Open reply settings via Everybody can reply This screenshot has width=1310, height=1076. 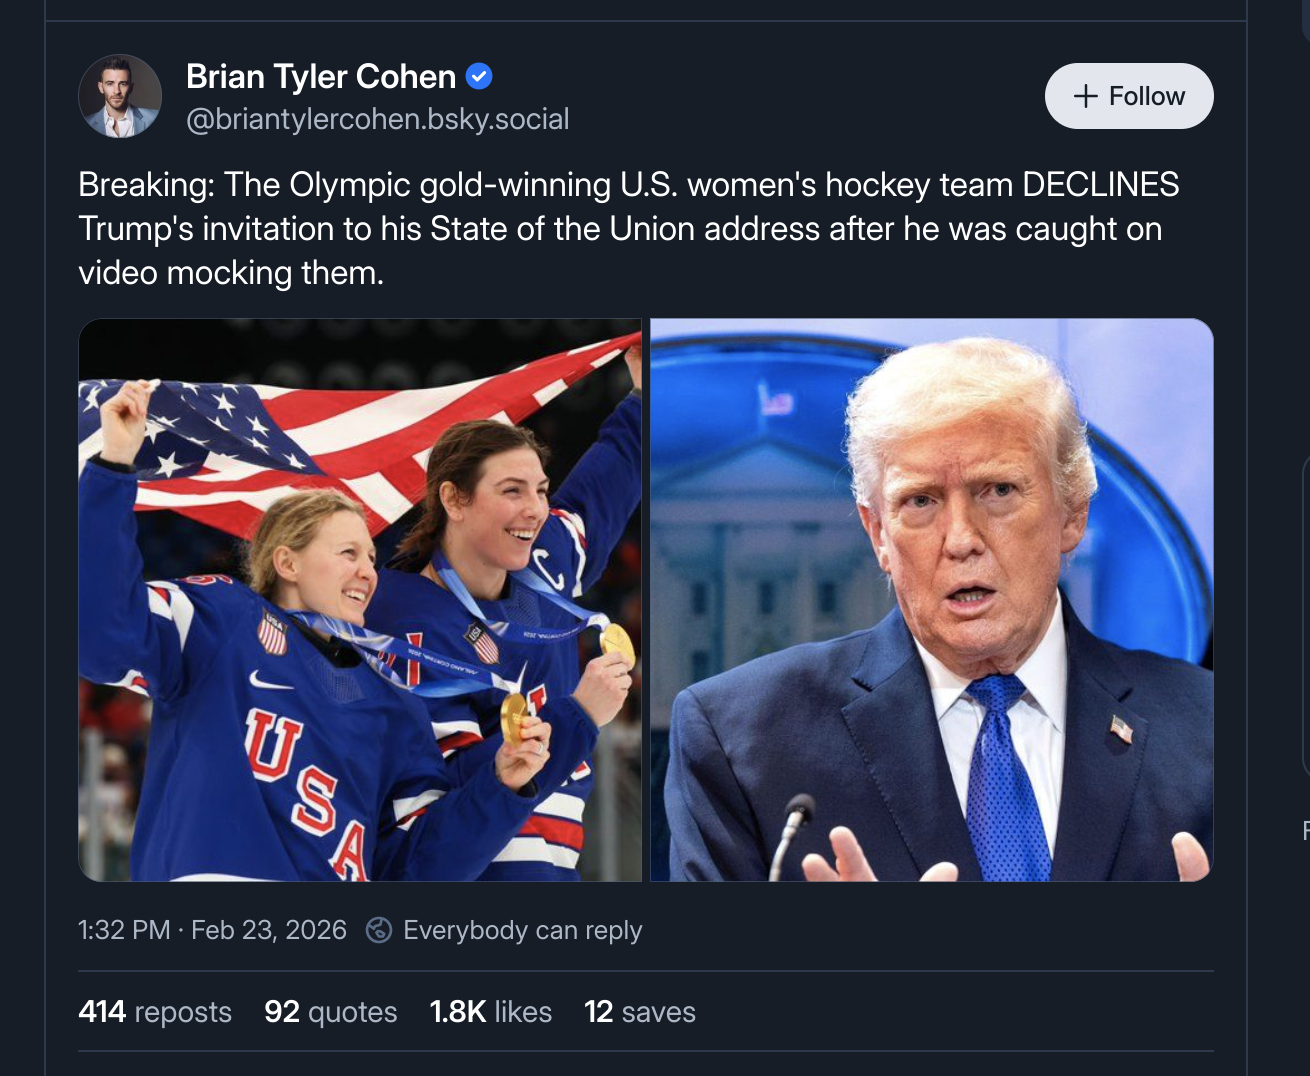522,930
